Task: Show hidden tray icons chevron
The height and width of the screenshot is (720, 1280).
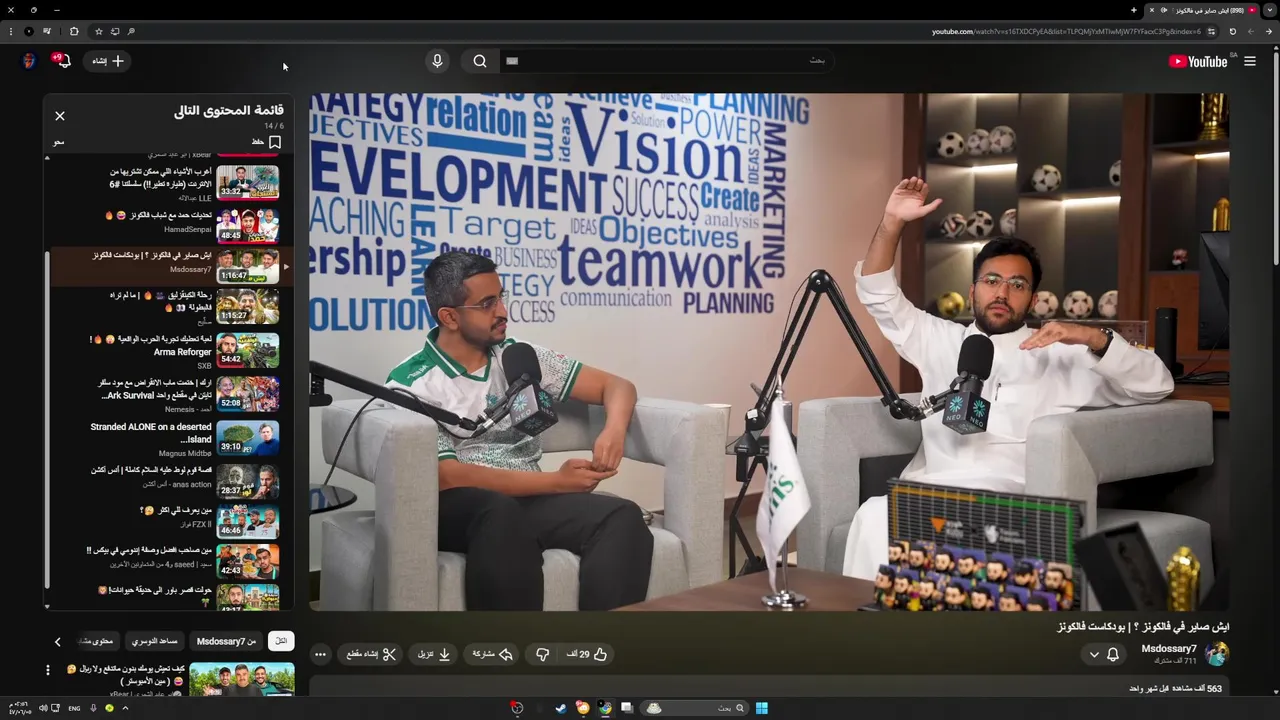Action: coord(125,708)
